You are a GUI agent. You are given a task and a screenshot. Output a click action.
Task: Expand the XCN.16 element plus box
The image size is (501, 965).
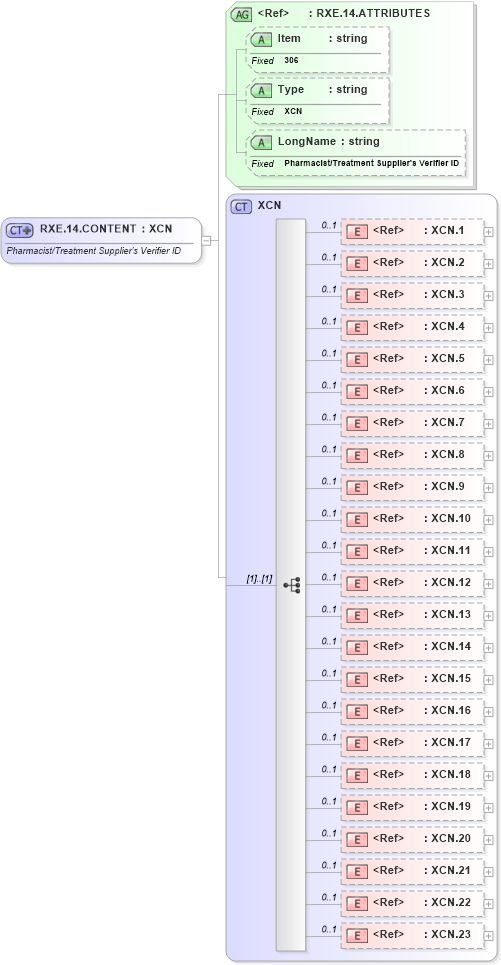[488, 712]
